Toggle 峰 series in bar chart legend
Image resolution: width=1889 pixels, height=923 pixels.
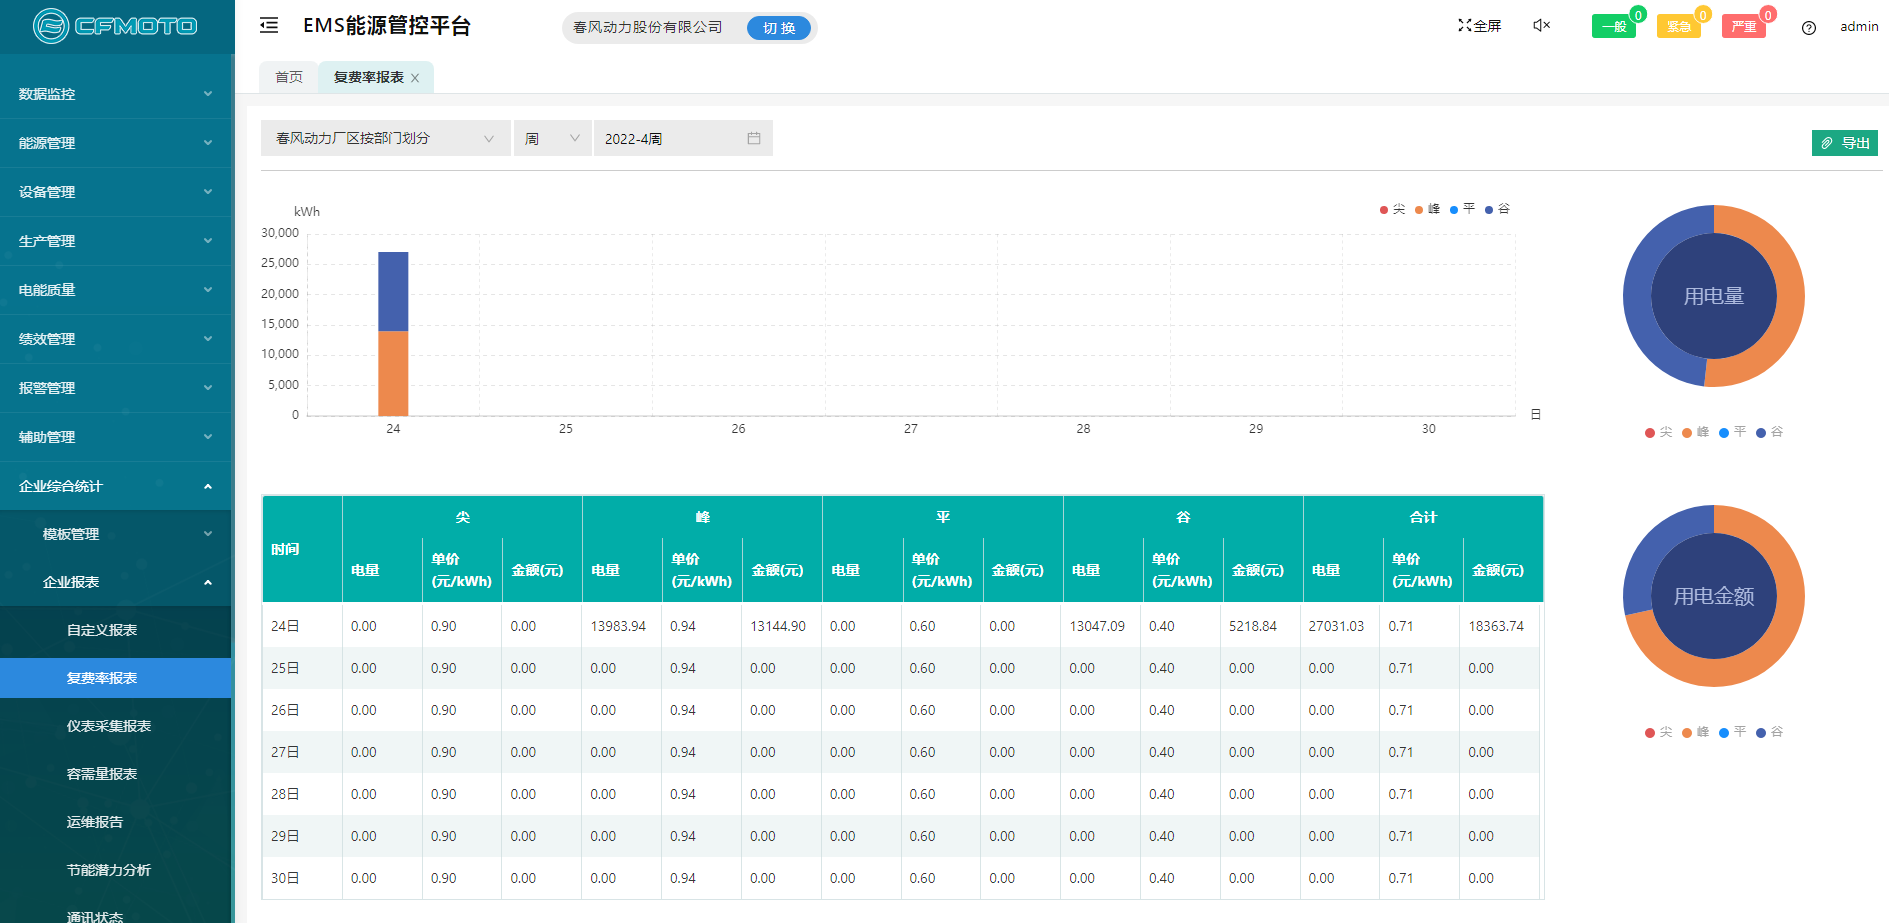click(1427, 209)
